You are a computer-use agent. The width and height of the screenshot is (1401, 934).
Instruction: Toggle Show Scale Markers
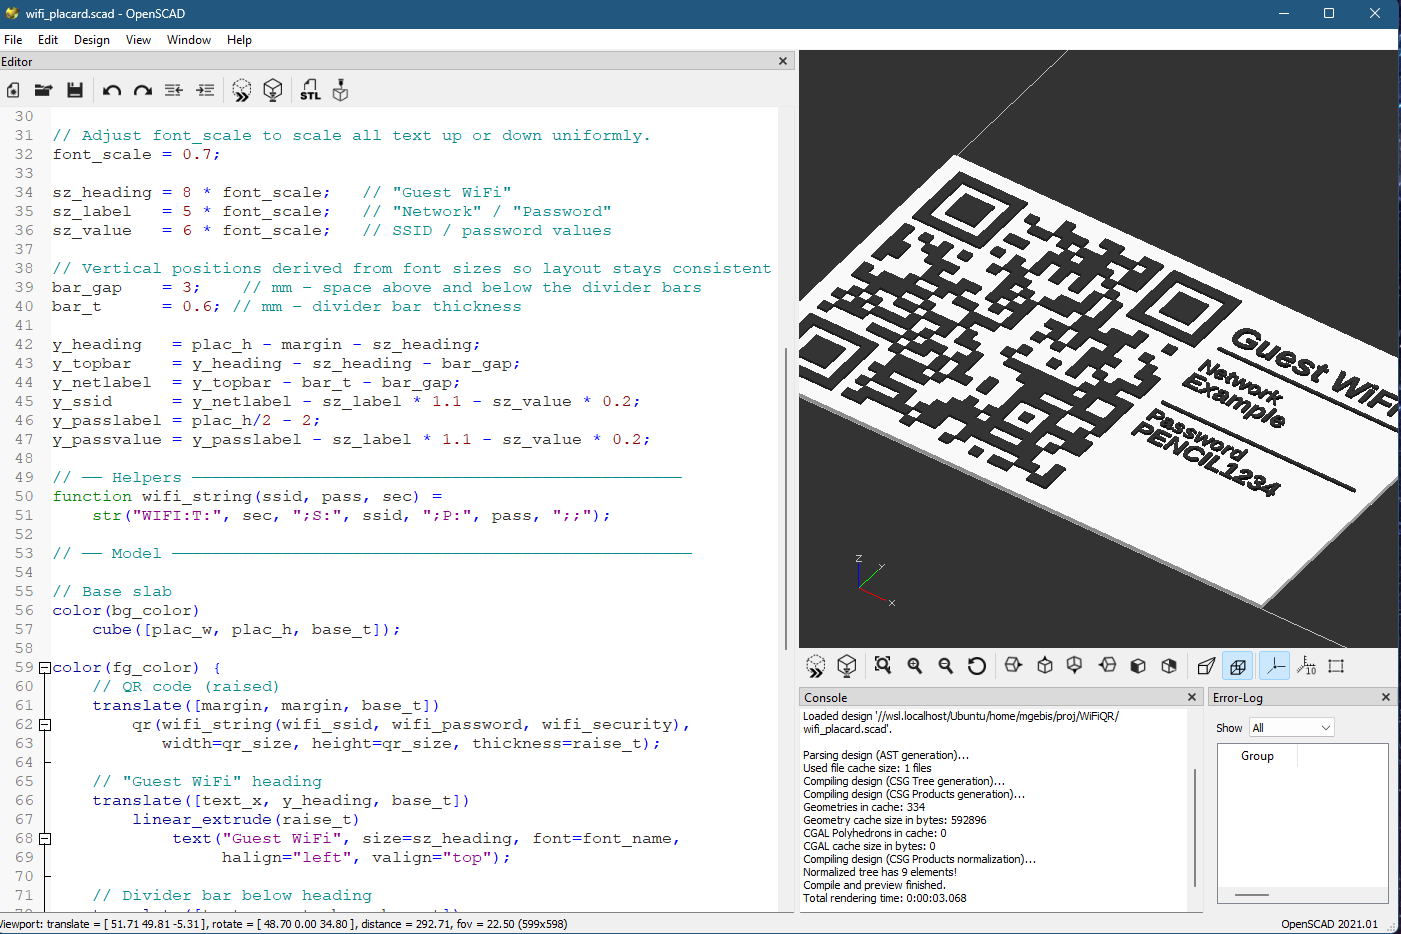point(1306,666)
